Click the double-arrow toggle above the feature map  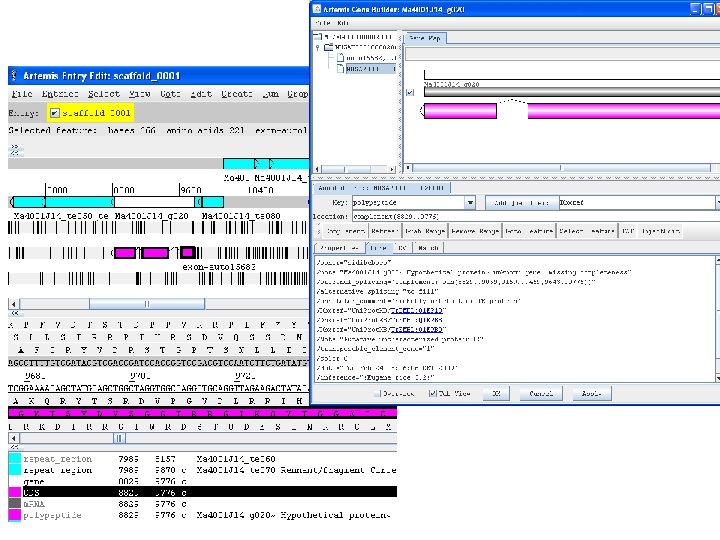(x=15, y=149)
